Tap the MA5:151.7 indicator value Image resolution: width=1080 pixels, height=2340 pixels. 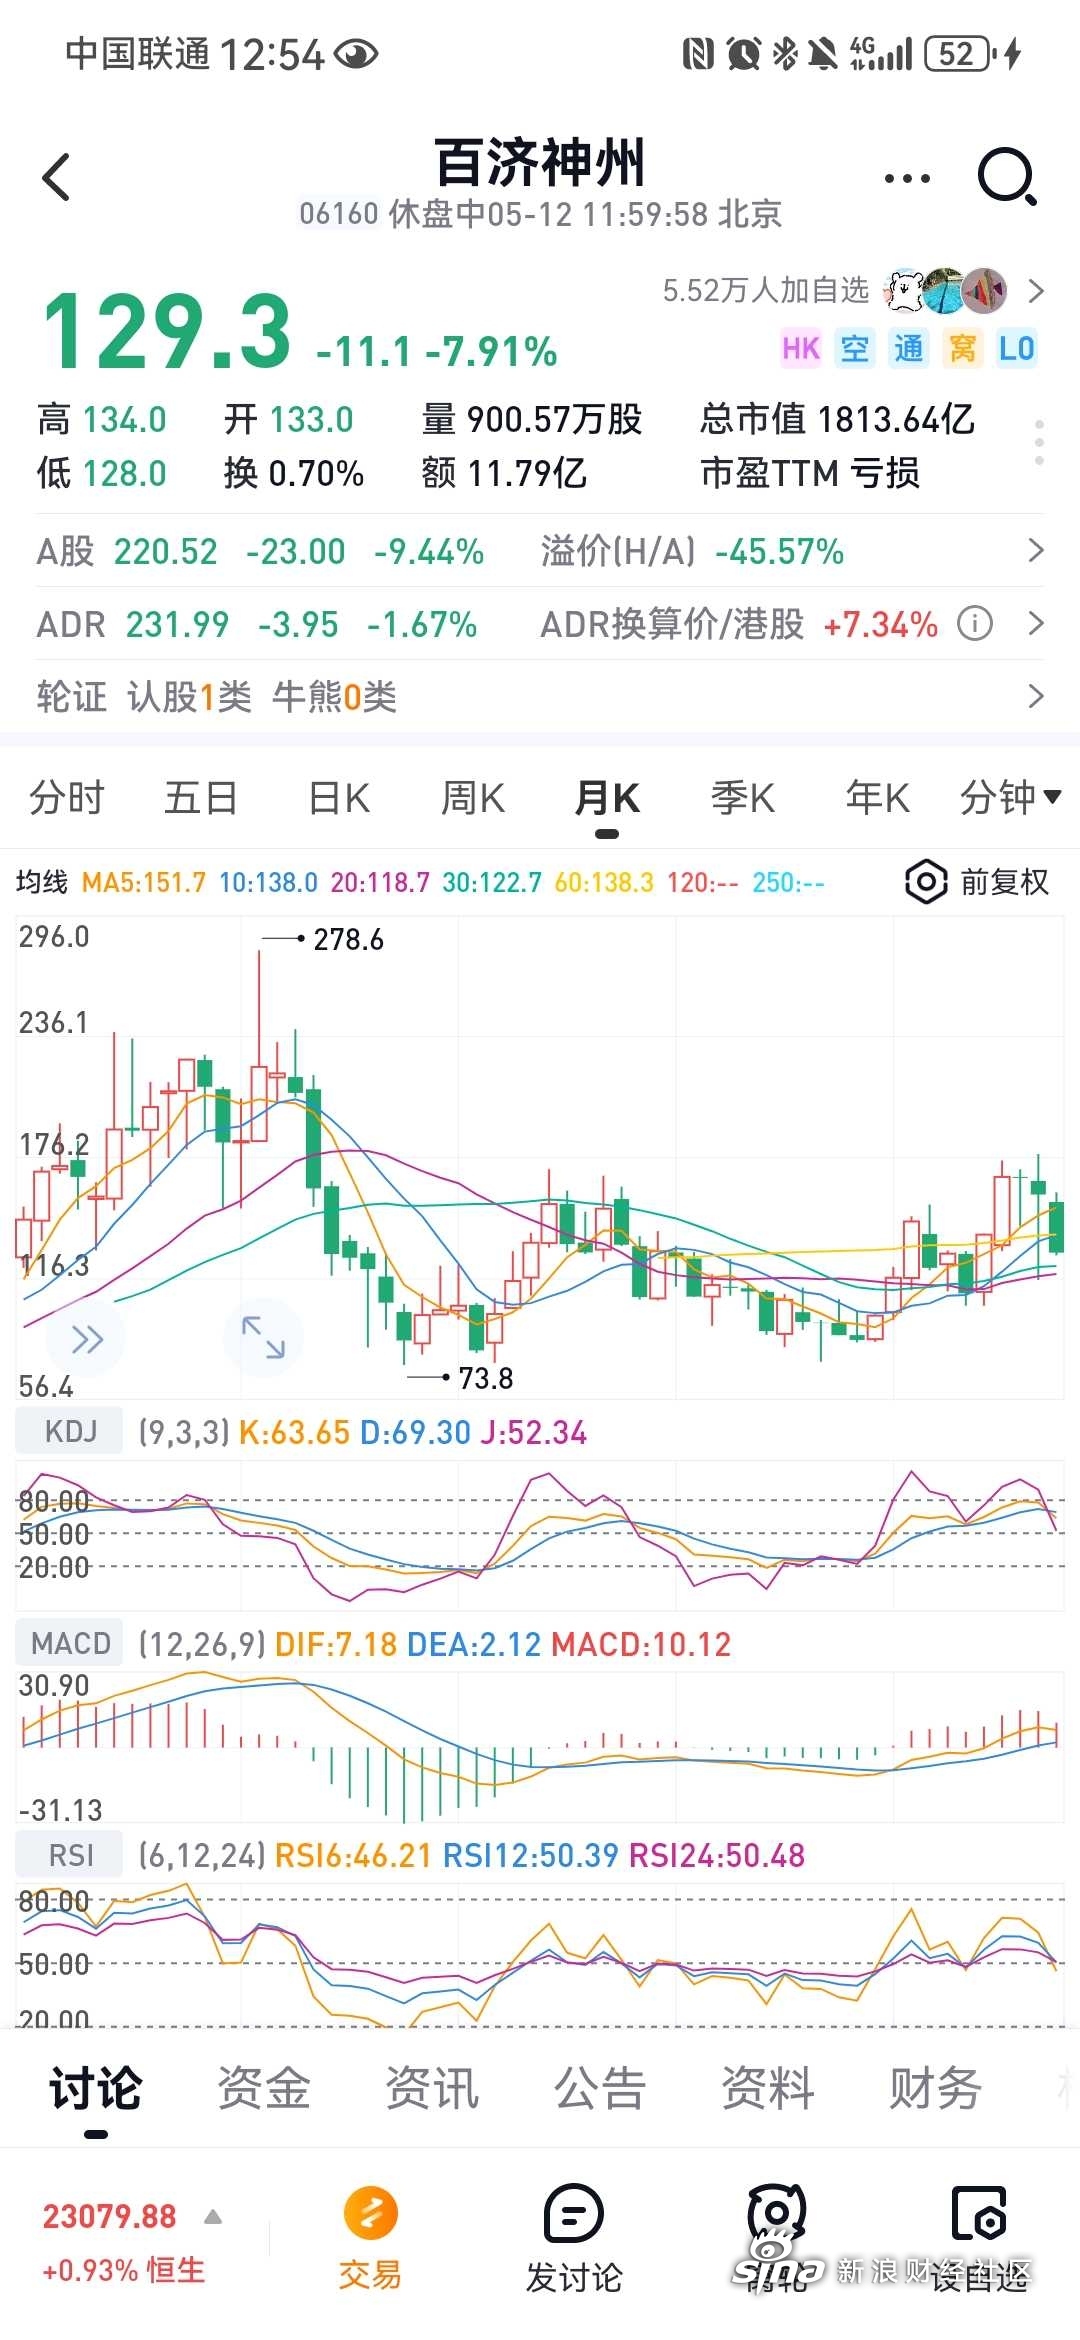tap(144, 882)
